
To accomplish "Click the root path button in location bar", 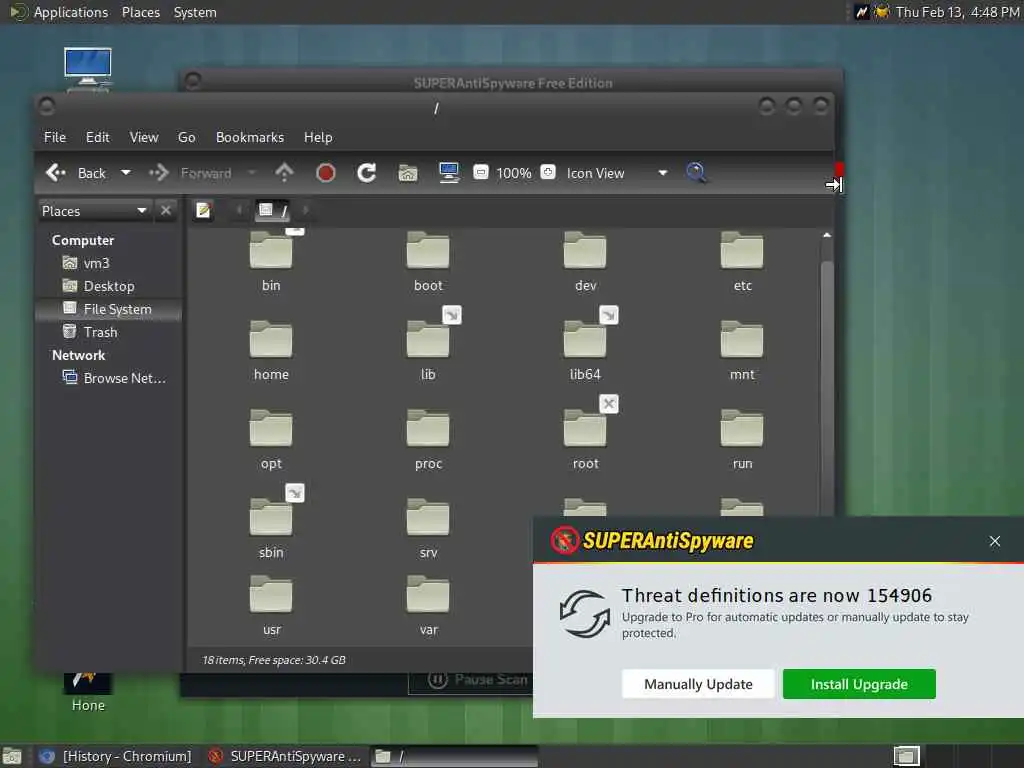I will pos(272,210).
